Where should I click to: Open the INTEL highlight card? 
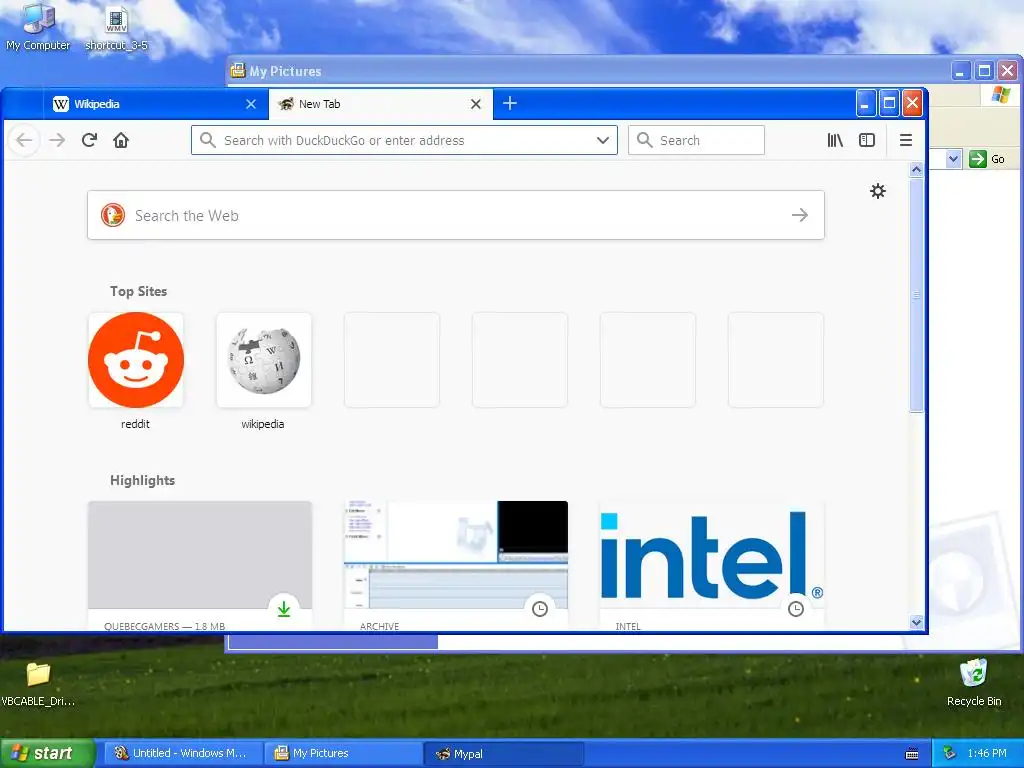[712, 566]
